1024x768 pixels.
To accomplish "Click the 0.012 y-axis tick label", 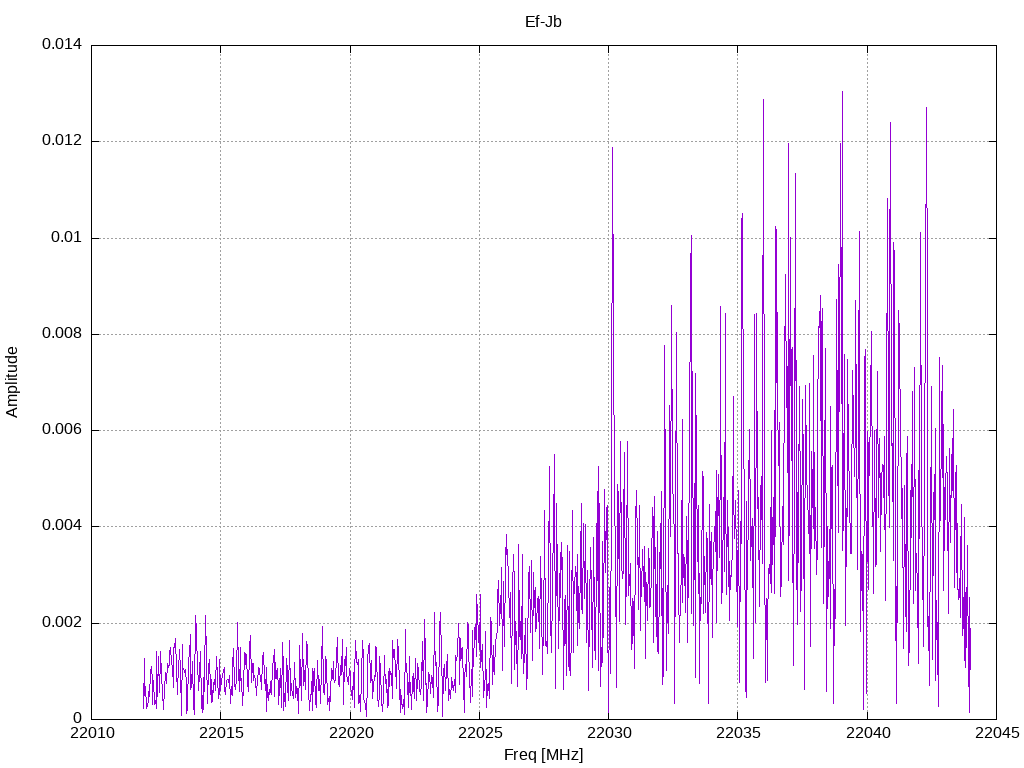I will point(62,140).
